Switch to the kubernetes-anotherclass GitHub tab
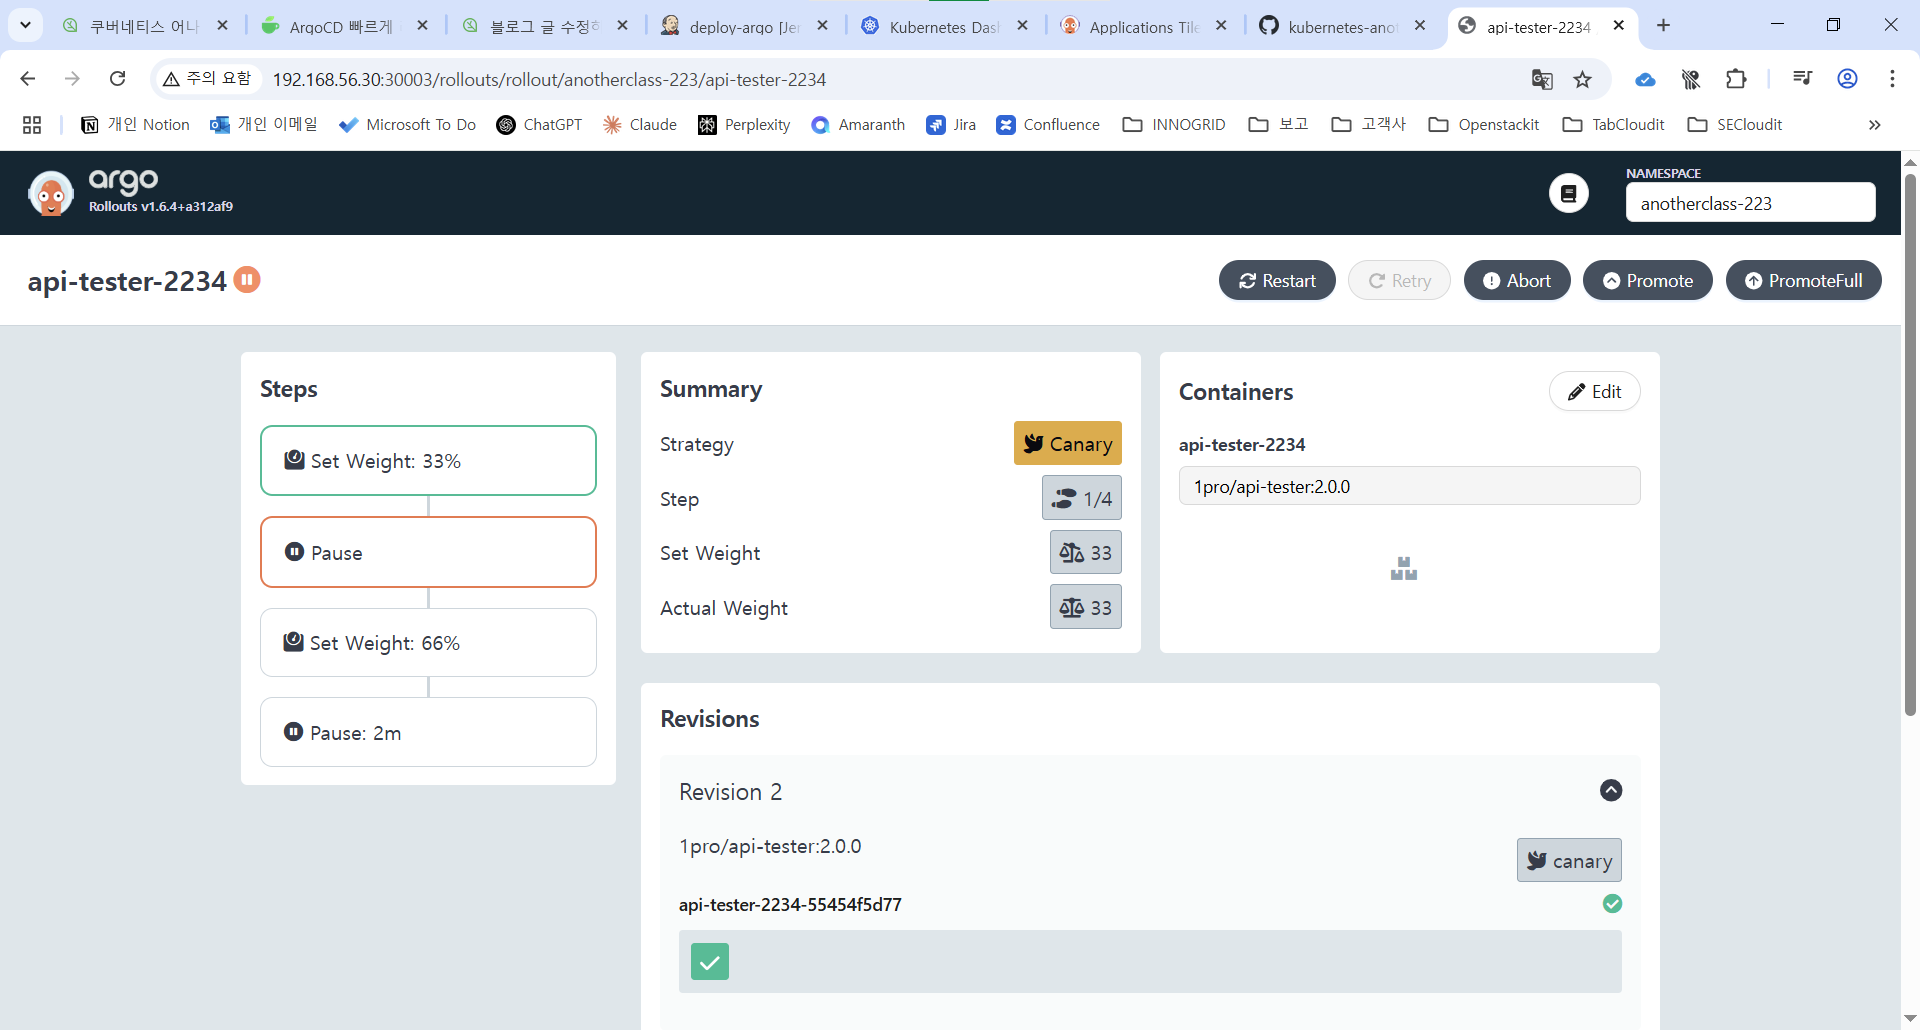Viewport: 1920px width, 1030px height. 1343,26
